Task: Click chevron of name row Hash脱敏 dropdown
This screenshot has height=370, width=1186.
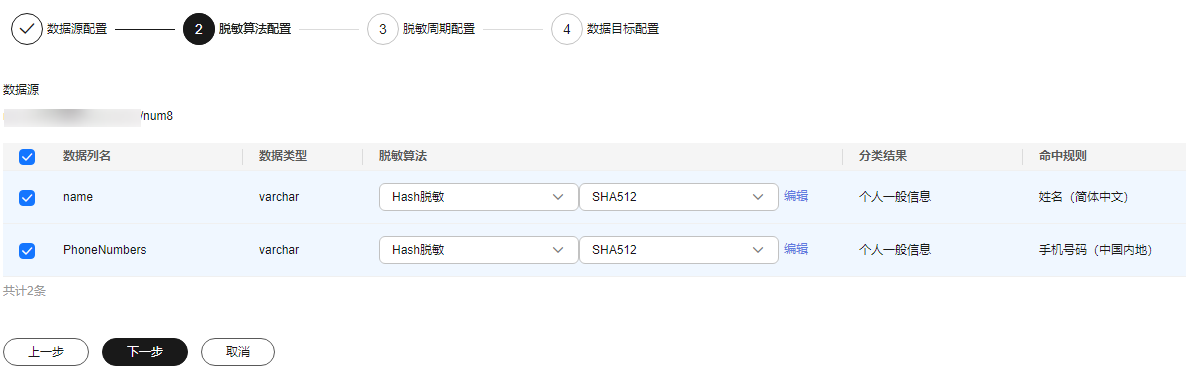Action: (x=559, y=197)
